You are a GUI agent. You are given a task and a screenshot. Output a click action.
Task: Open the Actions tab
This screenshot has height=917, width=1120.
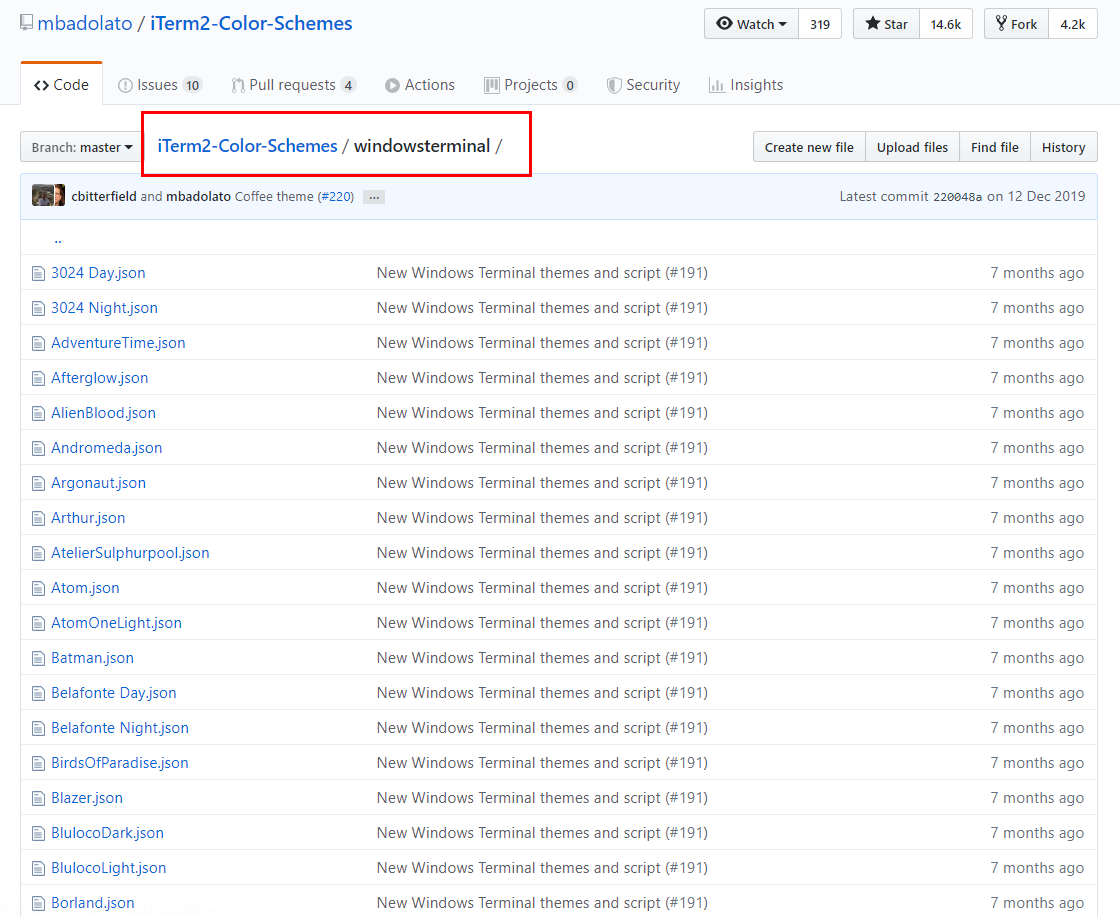420,85
